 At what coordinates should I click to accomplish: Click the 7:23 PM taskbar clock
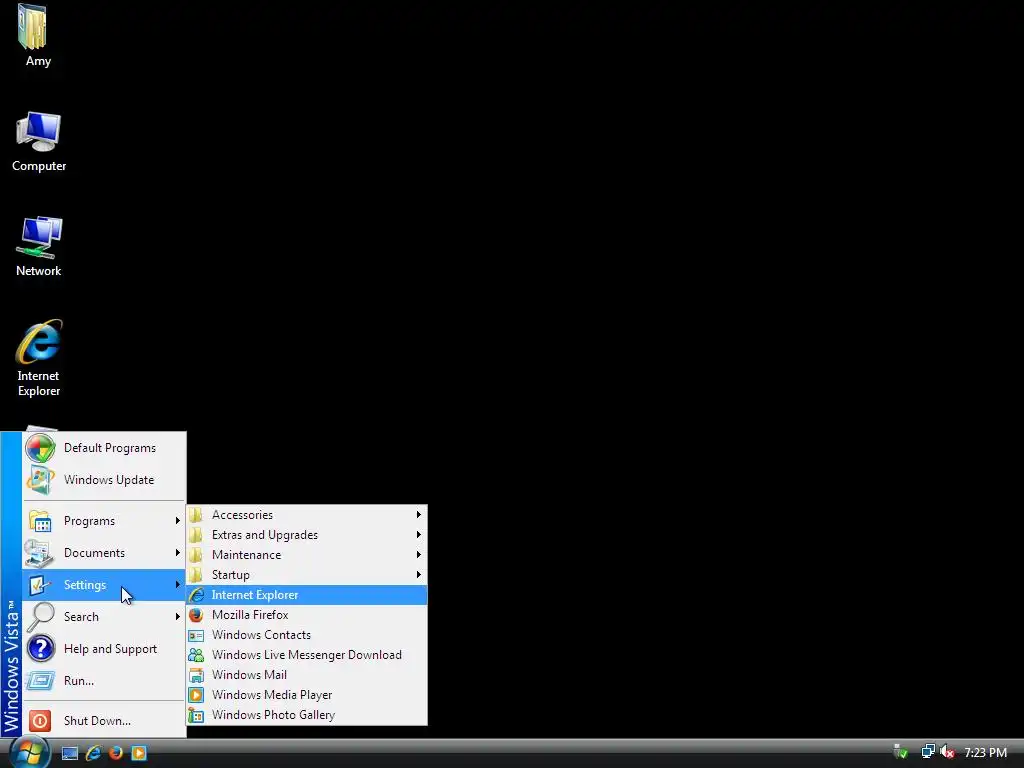[985, 752]
